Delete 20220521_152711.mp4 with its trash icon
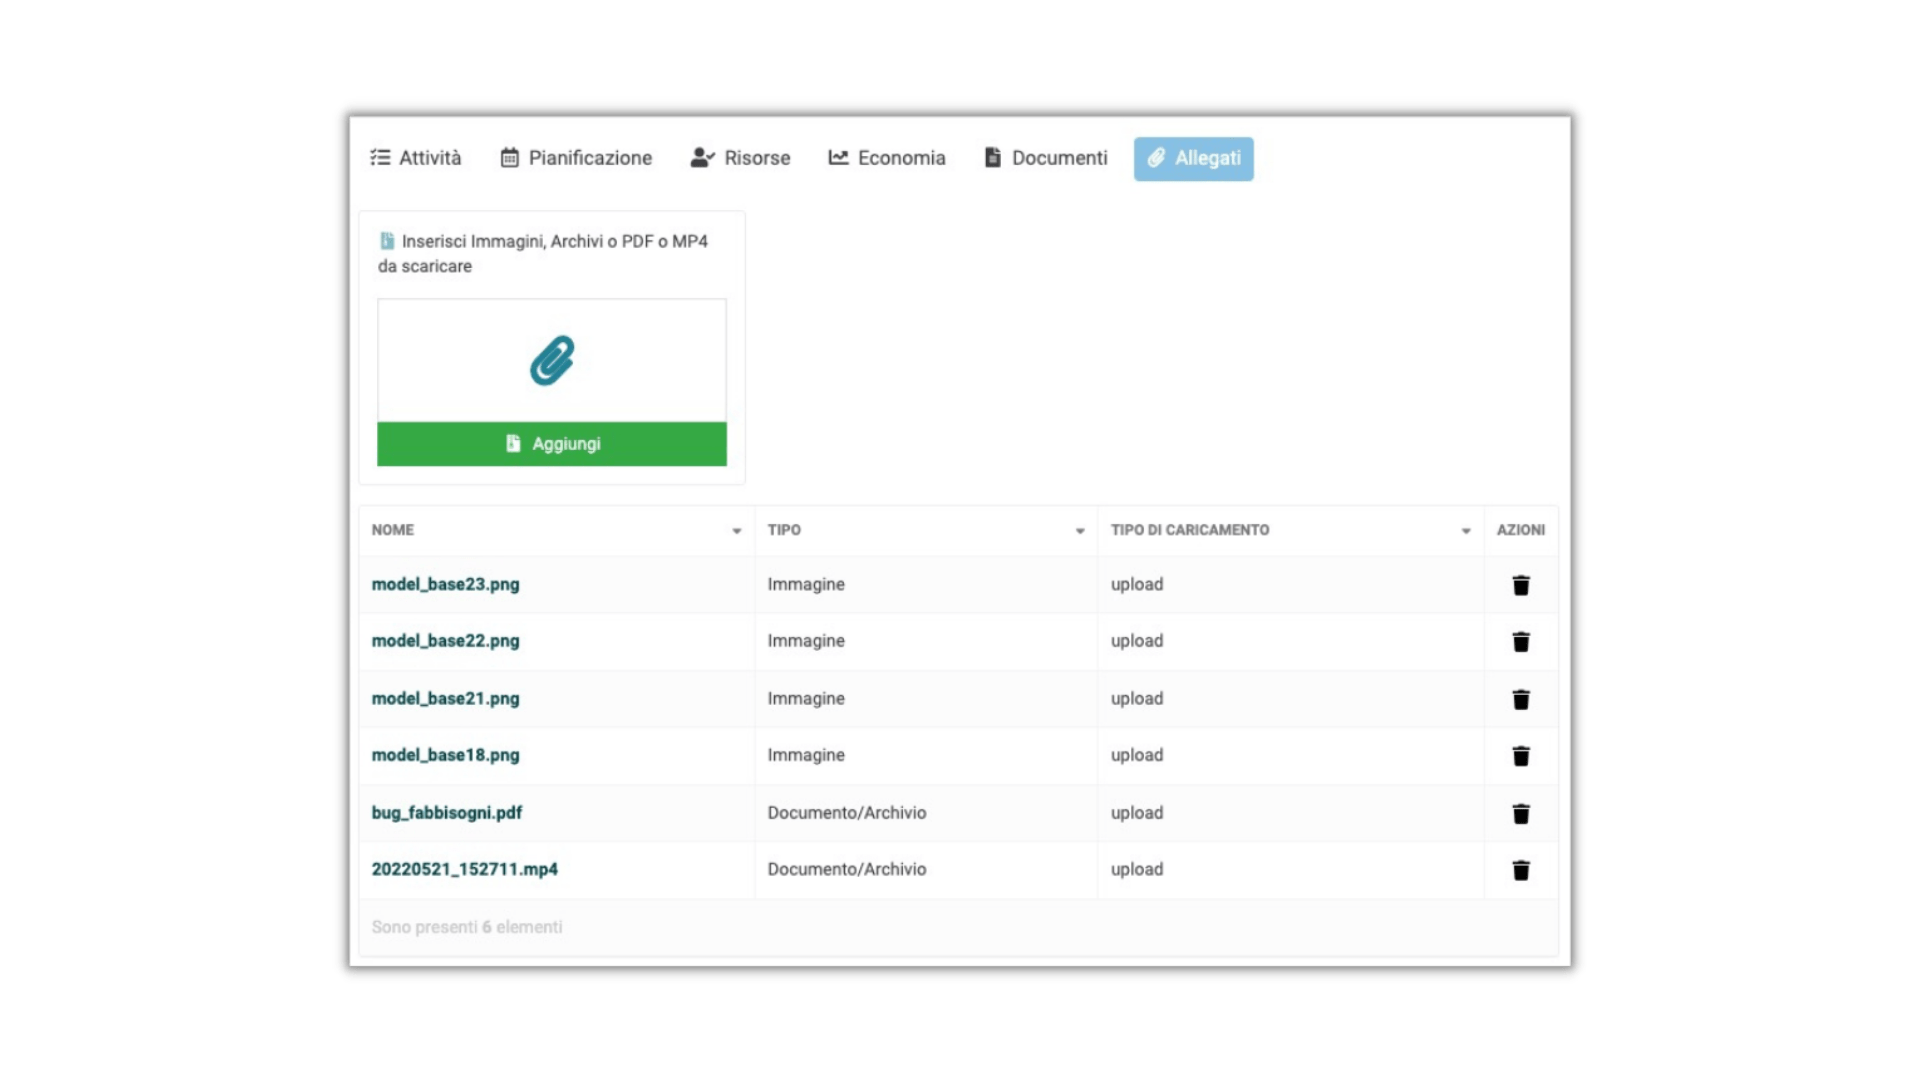 pos(1520,870)
